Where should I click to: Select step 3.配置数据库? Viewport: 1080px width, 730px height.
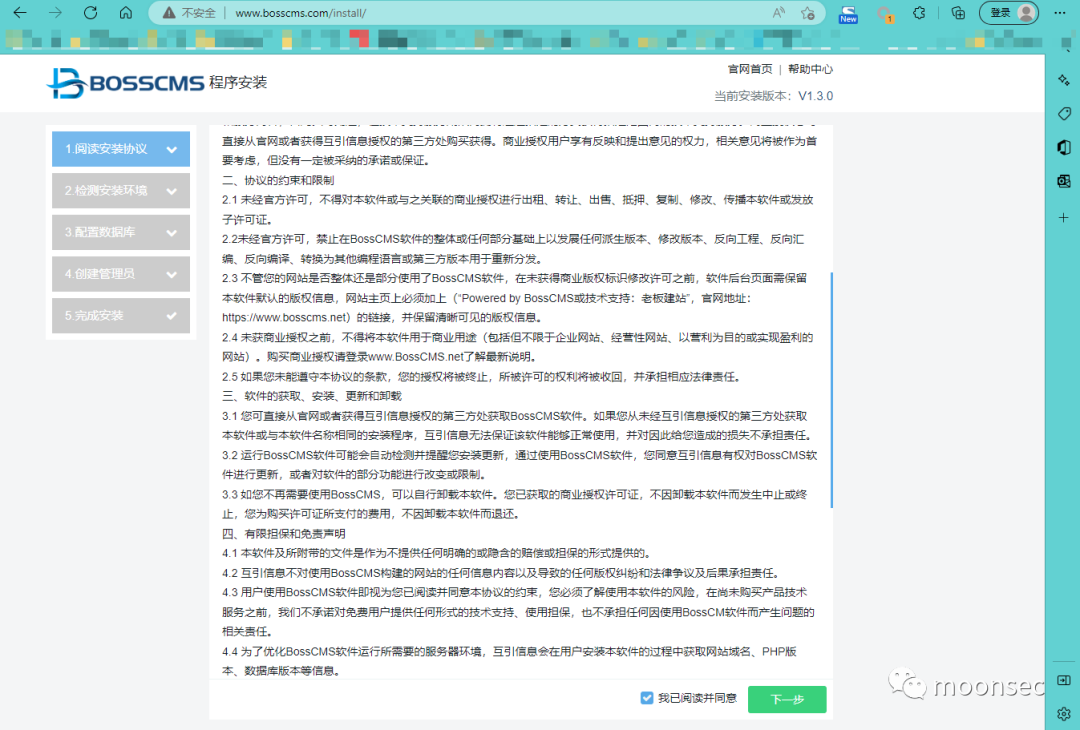[x=121, y=232]
